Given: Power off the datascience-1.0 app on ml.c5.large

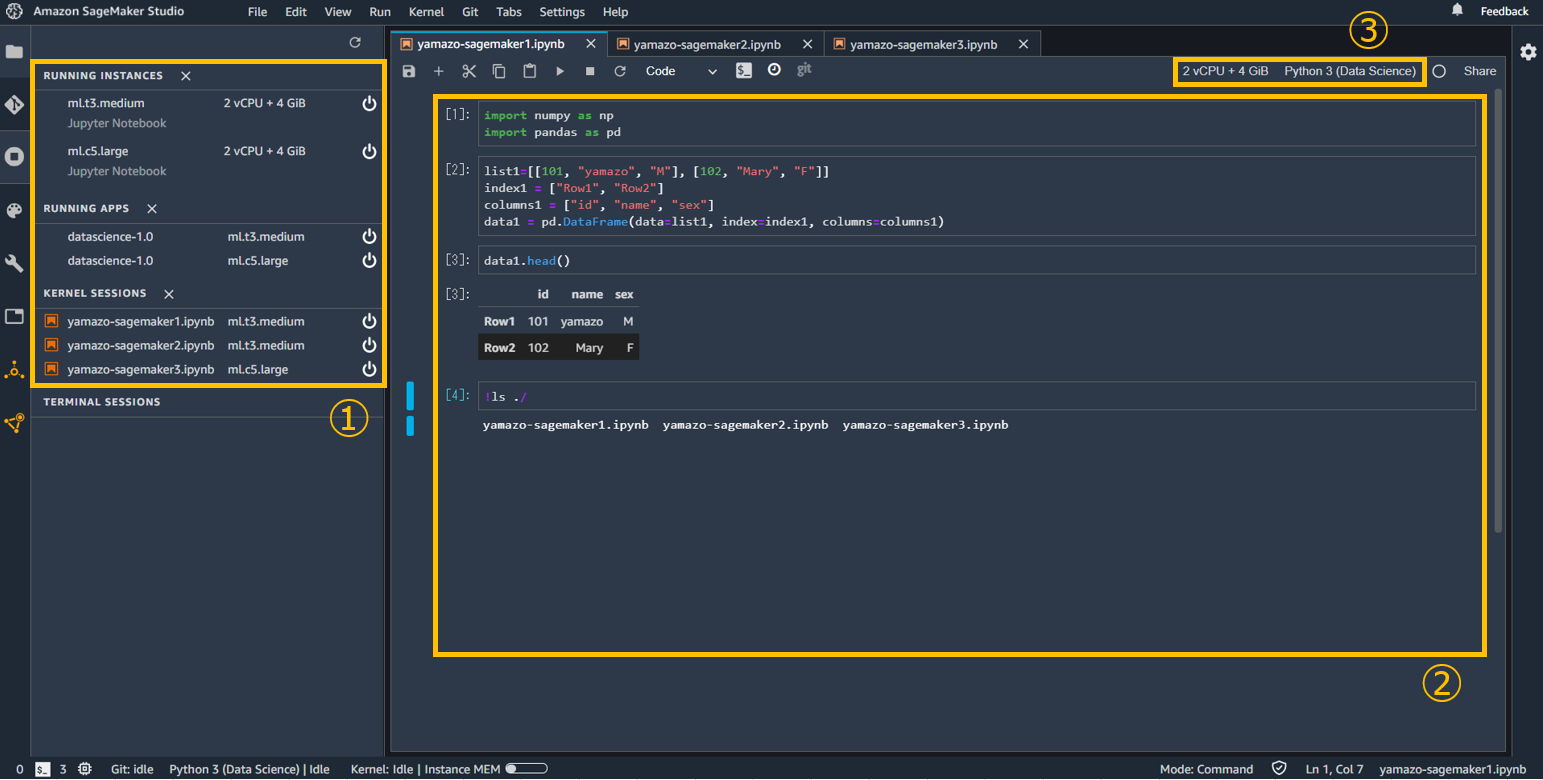Looking at the screenshot, I should [x=369, y=260].
